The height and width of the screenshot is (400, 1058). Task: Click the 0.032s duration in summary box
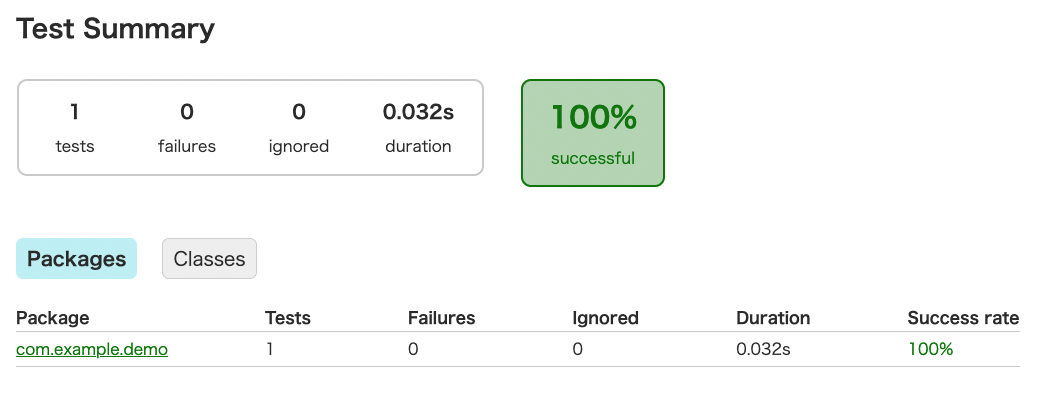pyautogui.click(x=418, y=112)
